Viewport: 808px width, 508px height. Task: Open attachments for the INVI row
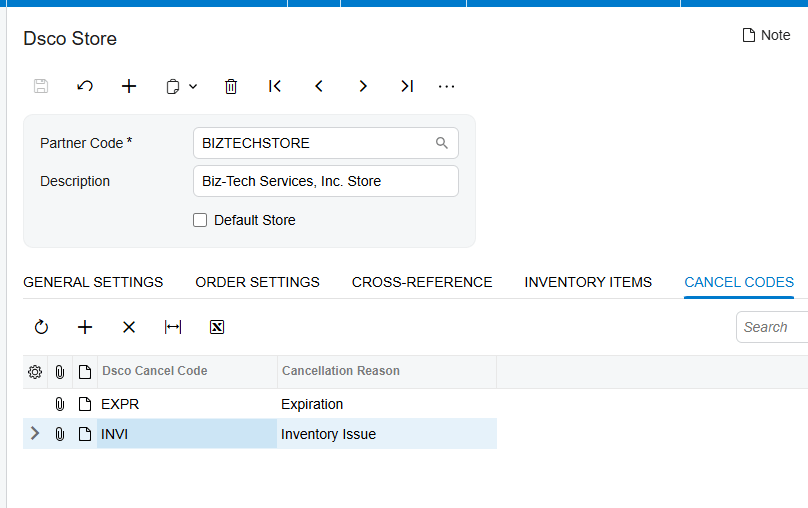point(60,434)
